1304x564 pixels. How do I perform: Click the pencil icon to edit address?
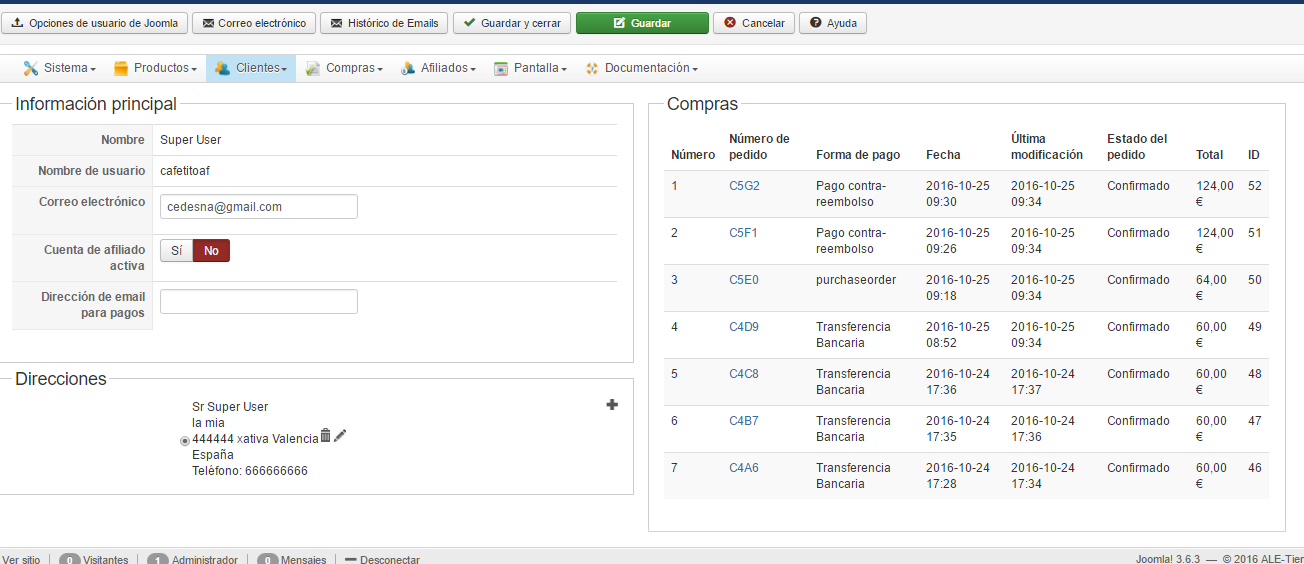[x=340, y=436]
